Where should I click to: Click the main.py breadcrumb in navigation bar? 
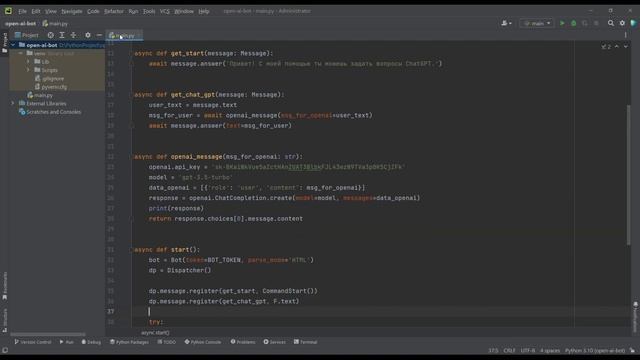coord(55,24)
